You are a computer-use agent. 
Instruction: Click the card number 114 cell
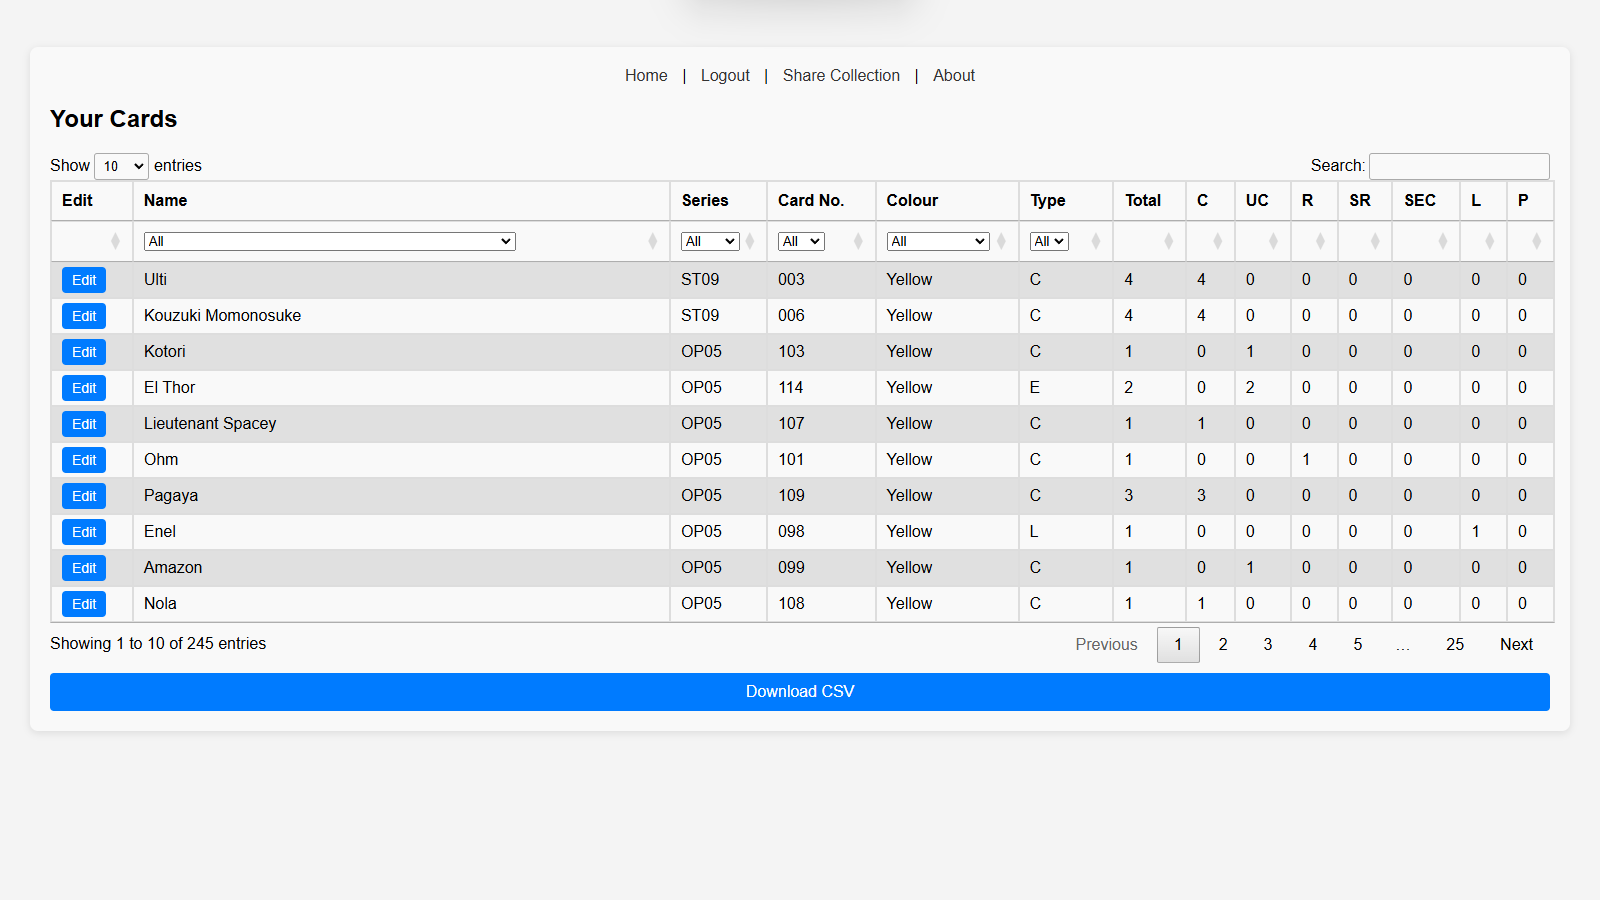tap(821, 388)
